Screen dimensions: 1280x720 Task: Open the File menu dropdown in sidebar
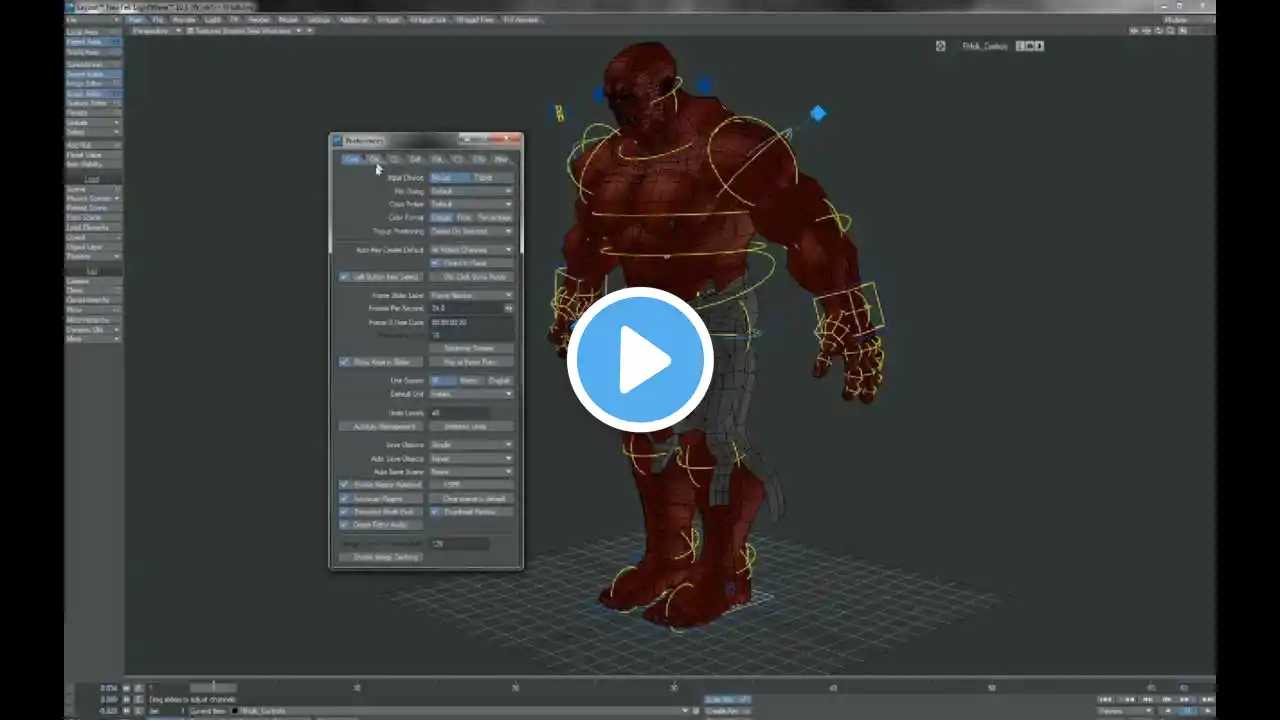[93, 20]
